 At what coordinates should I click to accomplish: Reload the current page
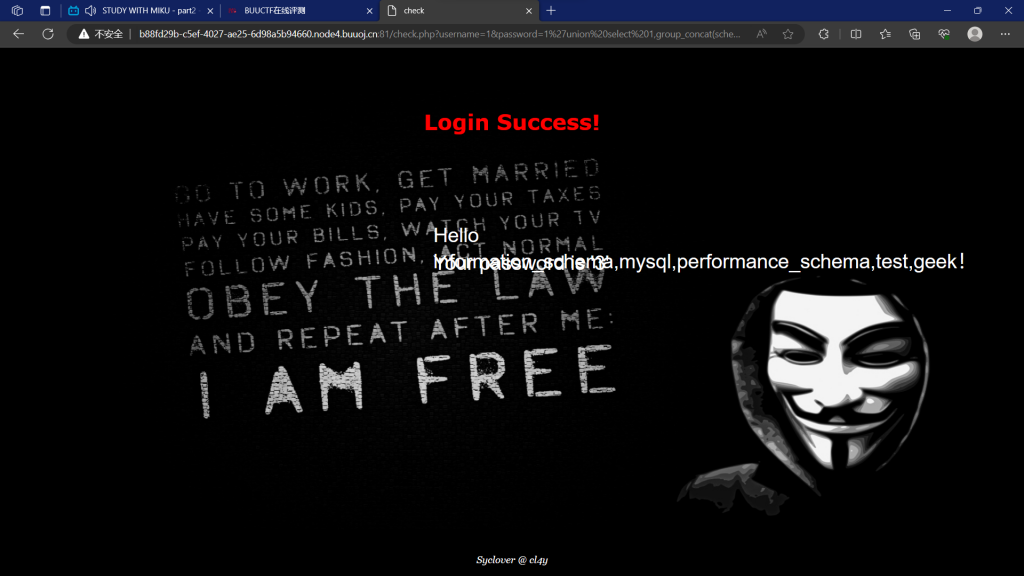pos(48,34)
